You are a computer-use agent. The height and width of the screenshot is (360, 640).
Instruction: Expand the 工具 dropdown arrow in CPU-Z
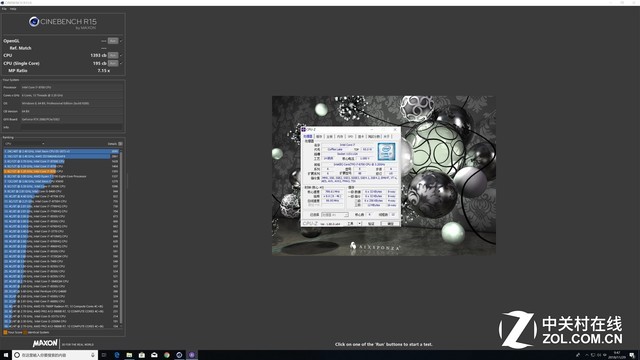[360, 224]
